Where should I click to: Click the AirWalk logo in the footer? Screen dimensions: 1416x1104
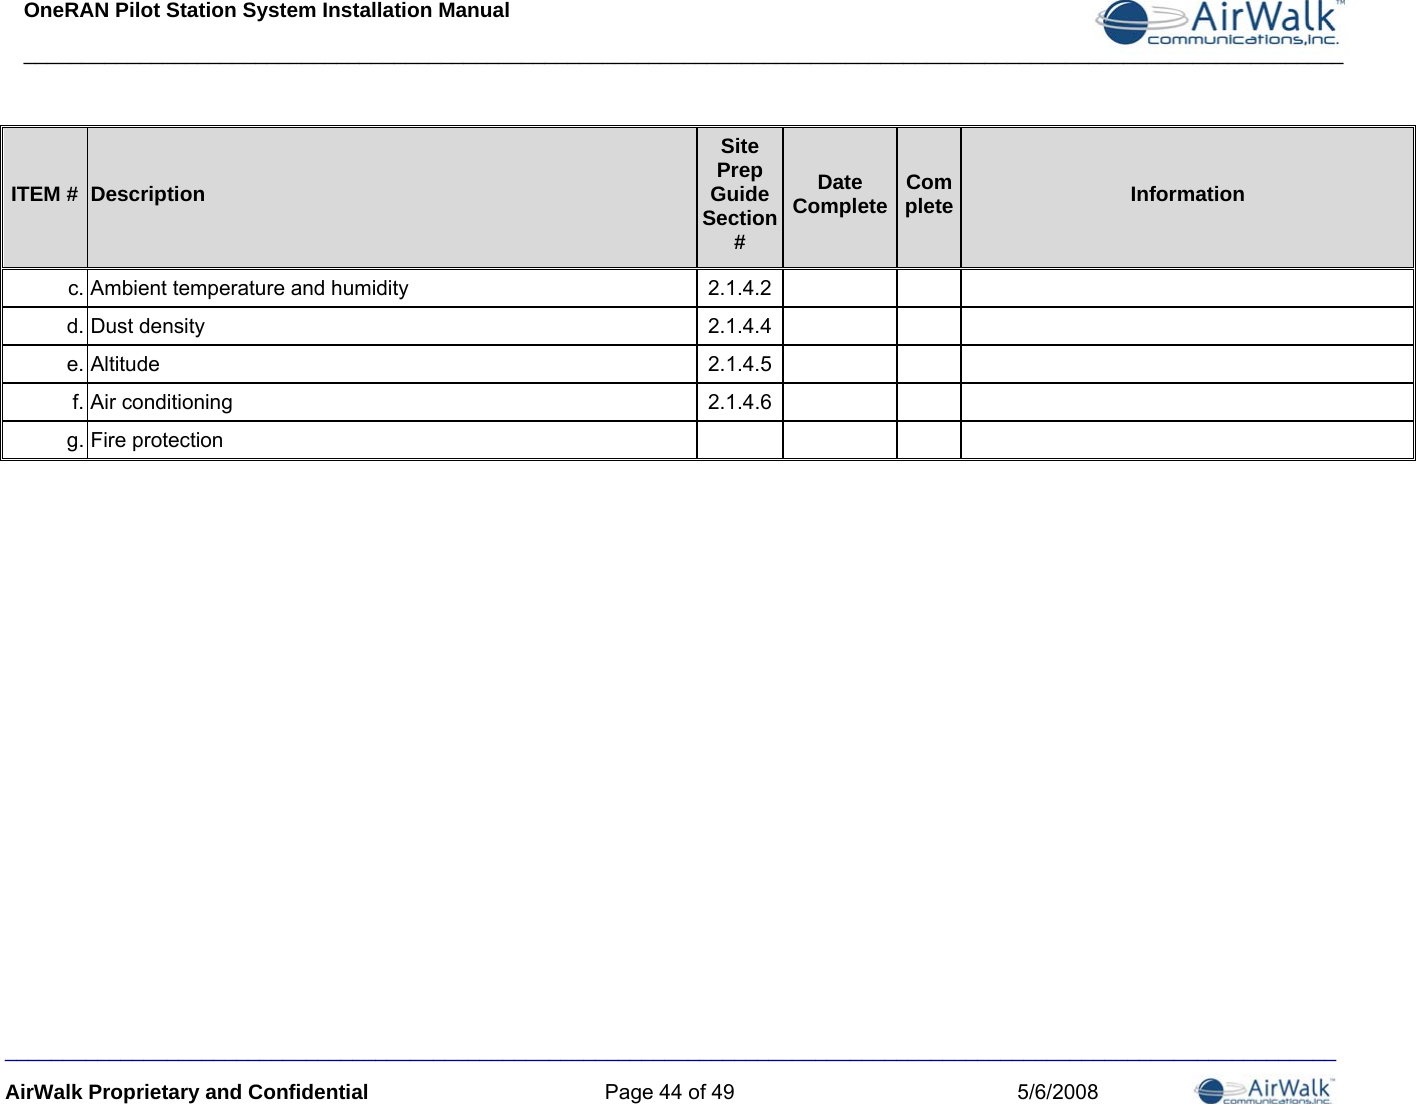pyautogui.click(x=1265, y=1090)
